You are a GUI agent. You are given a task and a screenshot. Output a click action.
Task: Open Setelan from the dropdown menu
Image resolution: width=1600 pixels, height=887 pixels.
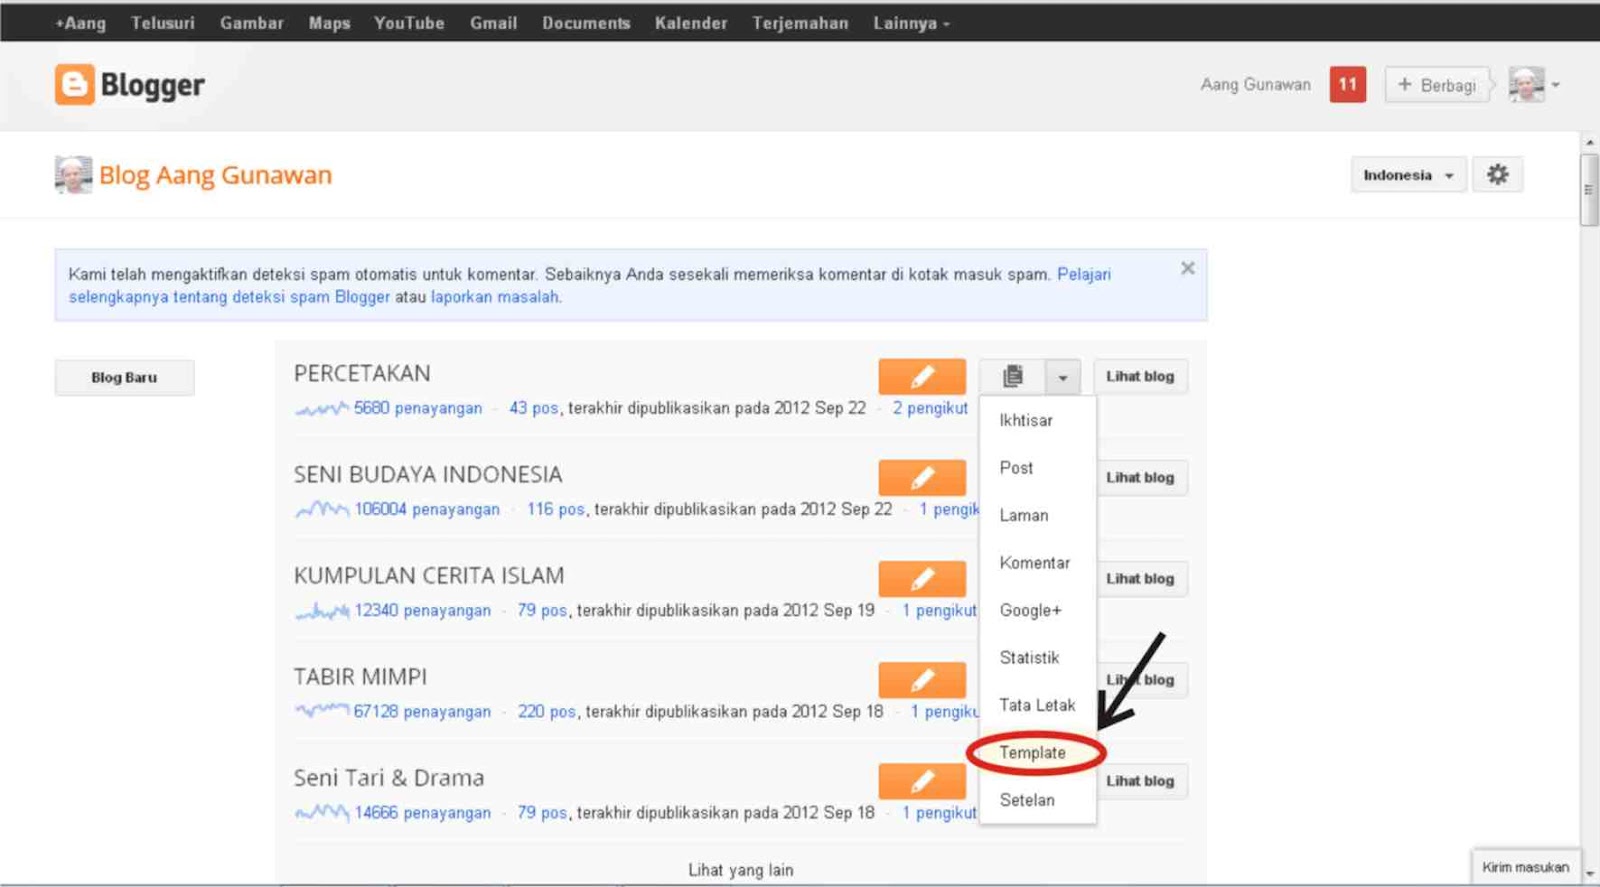pos(1037,800)
